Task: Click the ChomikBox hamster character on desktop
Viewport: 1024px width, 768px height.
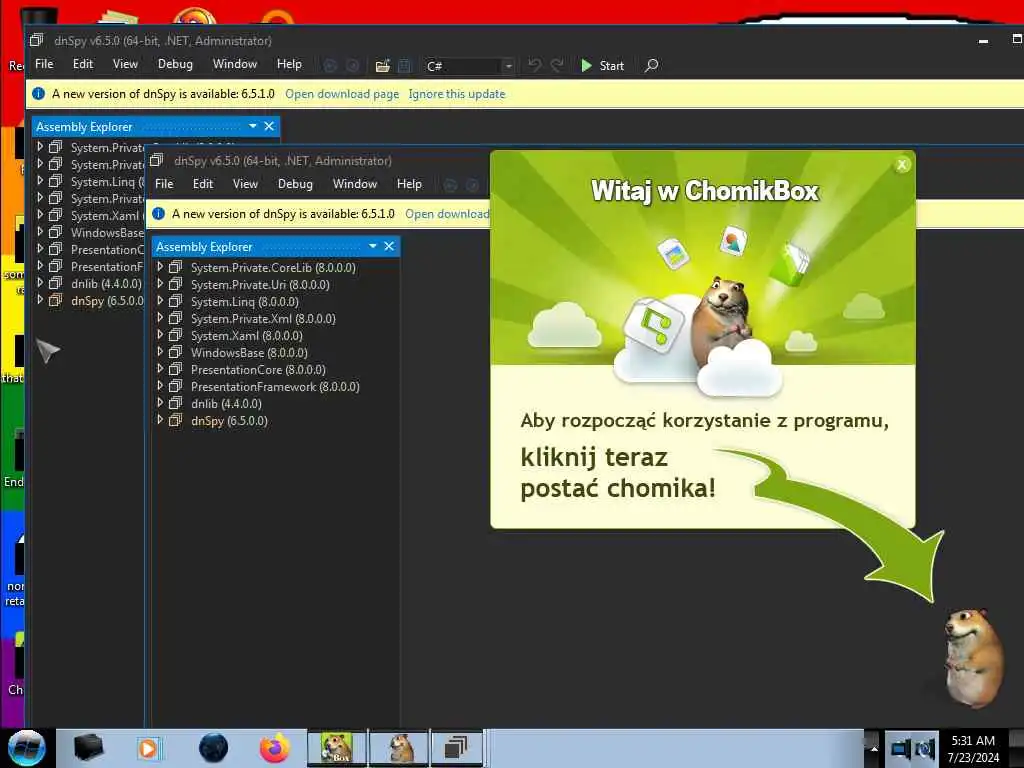Action: pos(974,658)
